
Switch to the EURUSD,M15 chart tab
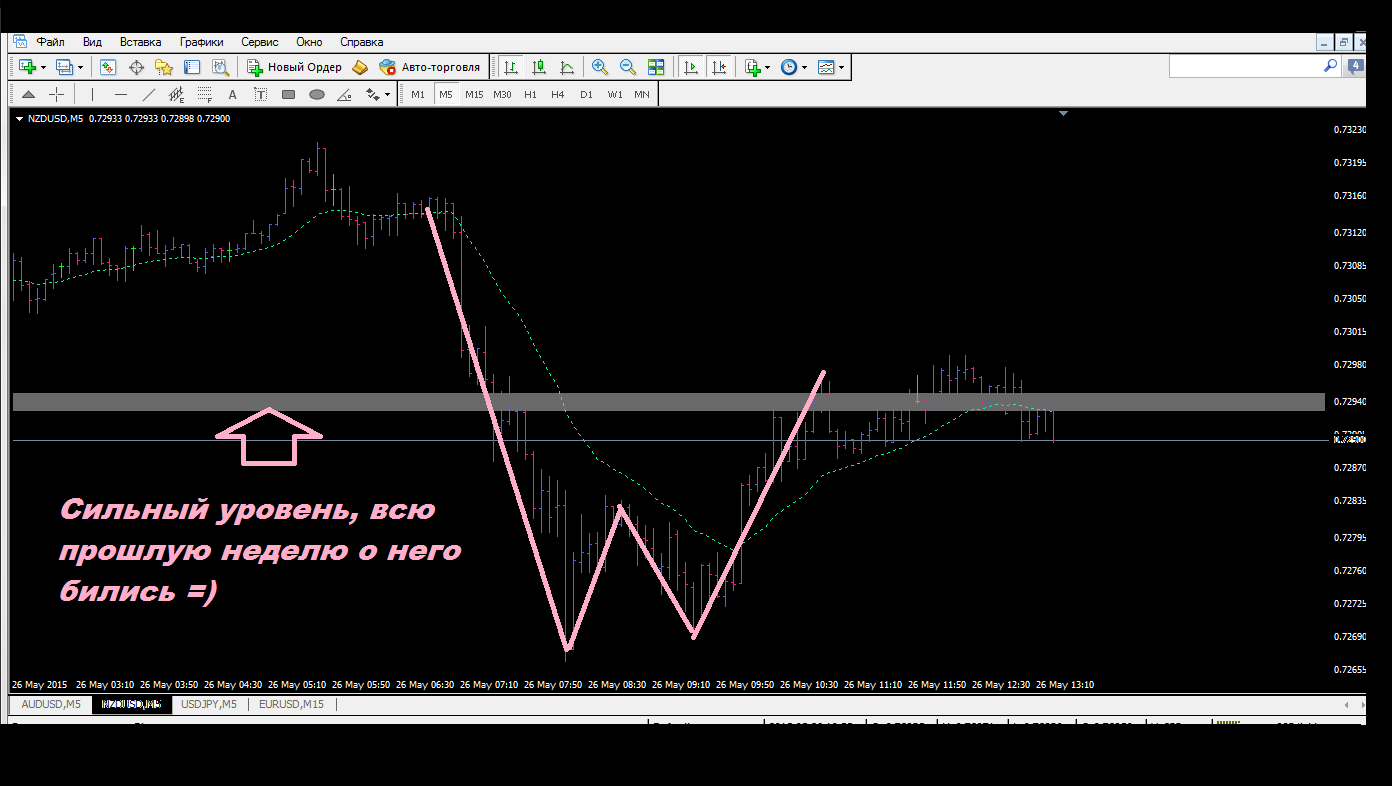[x=292, y=704]
